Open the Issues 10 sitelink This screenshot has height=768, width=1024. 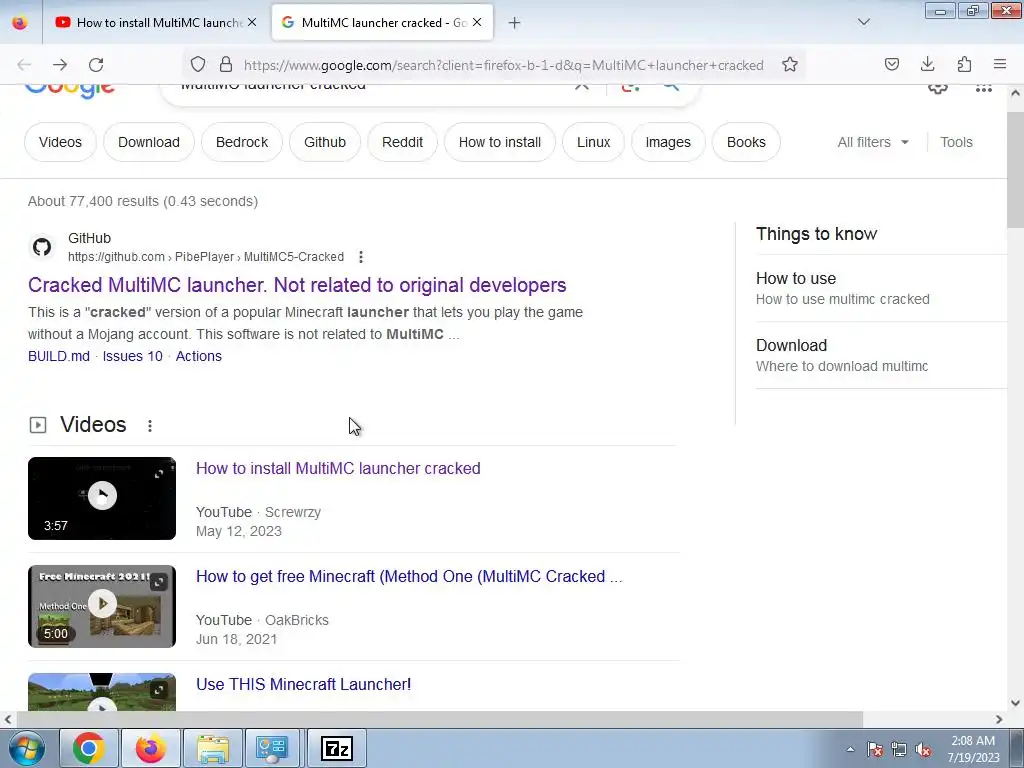tap(133, 356)
